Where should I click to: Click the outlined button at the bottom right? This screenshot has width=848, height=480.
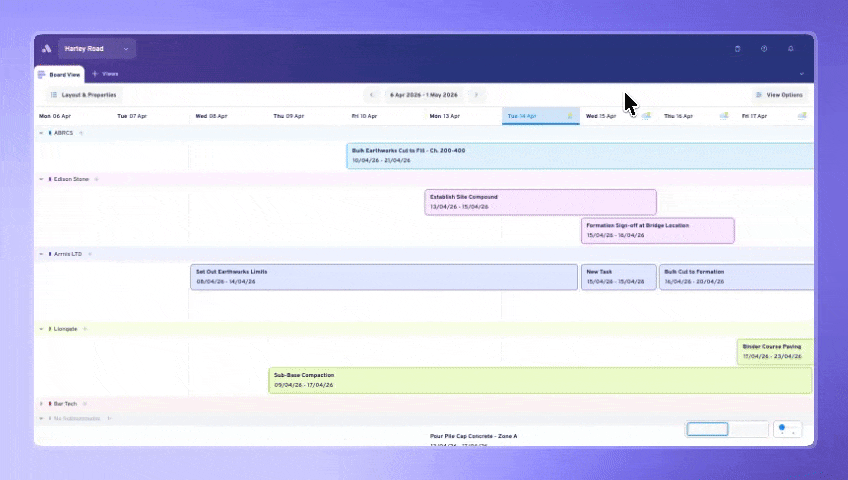[707, 429]
